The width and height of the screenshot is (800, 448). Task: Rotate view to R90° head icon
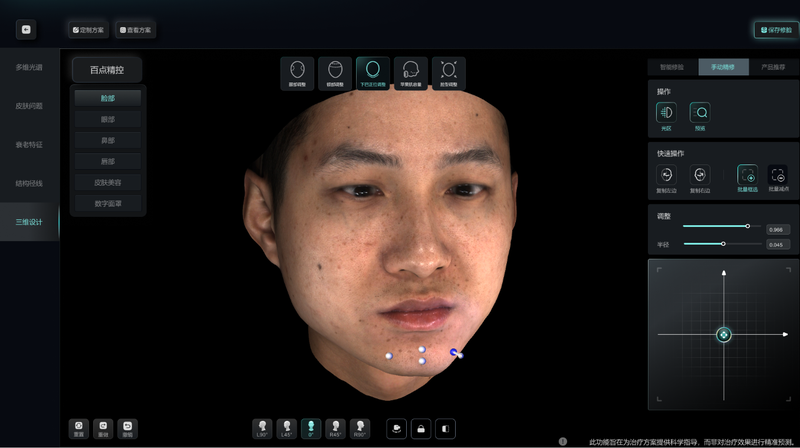[360, 429]
